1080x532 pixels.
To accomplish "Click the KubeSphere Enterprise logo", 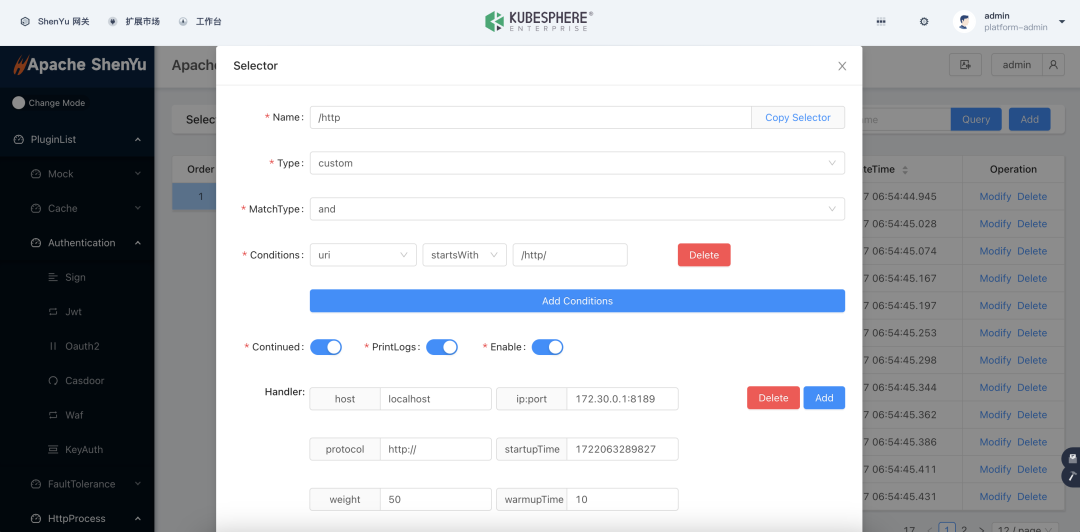I will (539, 21).
